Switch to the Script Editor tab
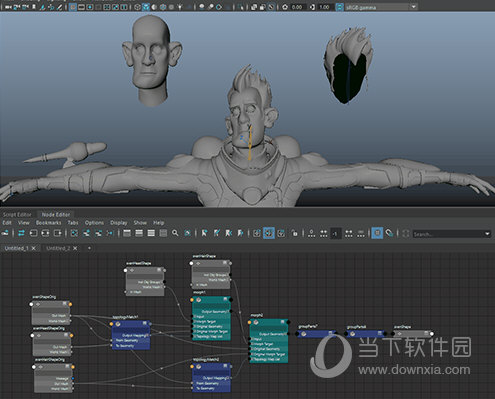Image resolution: width=495 pixels, height=399 pixels. click(x=17, y=215)
